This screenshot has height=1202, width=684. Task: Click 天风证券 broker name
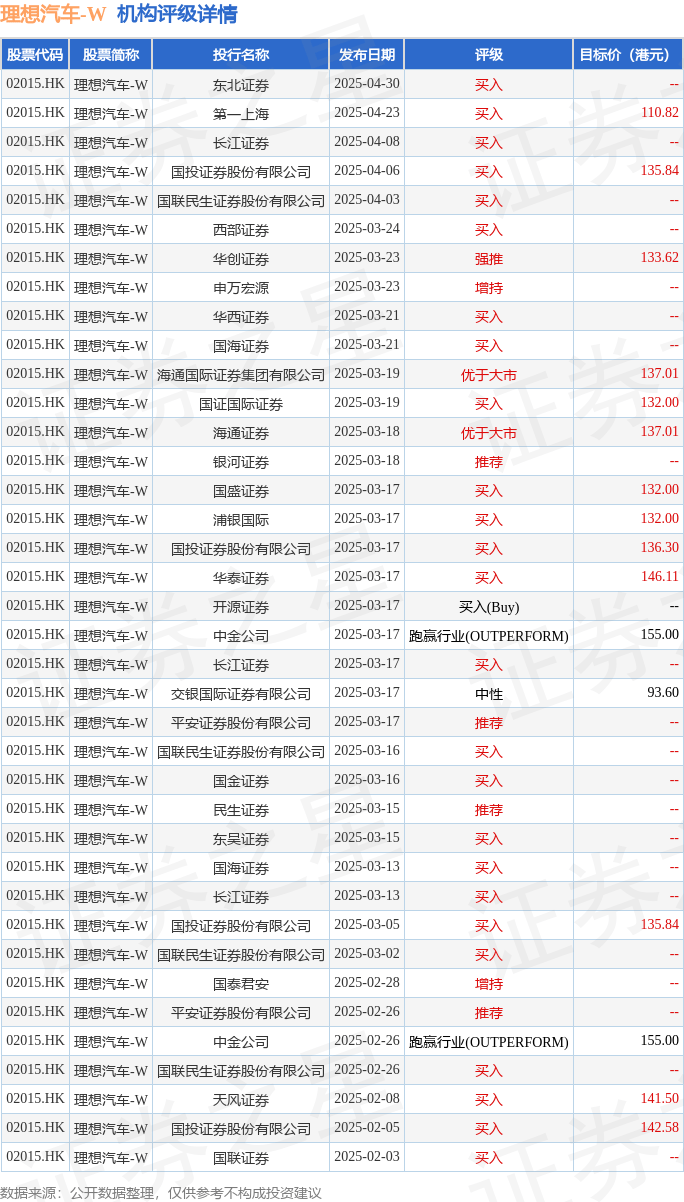(x=241, y=1100)
